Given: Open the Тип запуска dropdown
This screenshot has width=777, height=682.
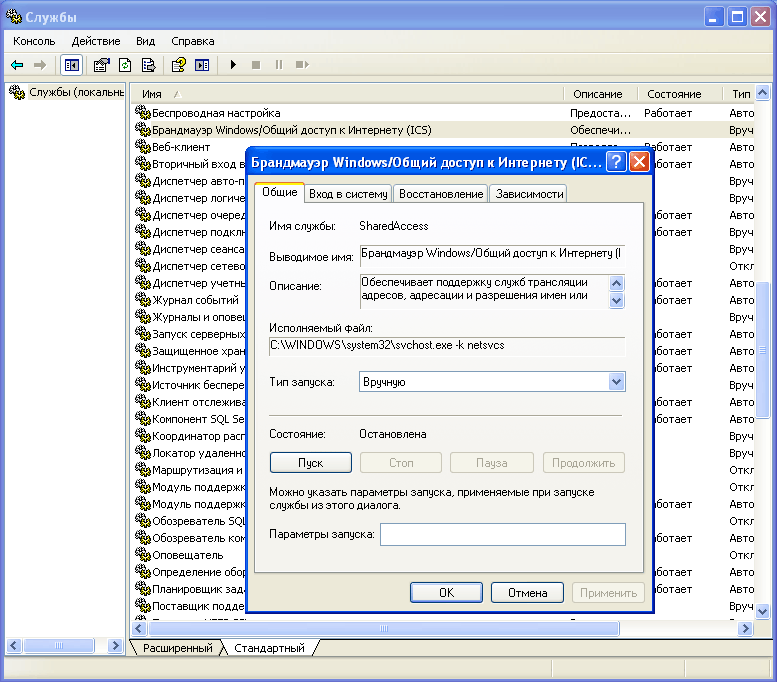Looking at the screenshot, I should coord(492,382).
